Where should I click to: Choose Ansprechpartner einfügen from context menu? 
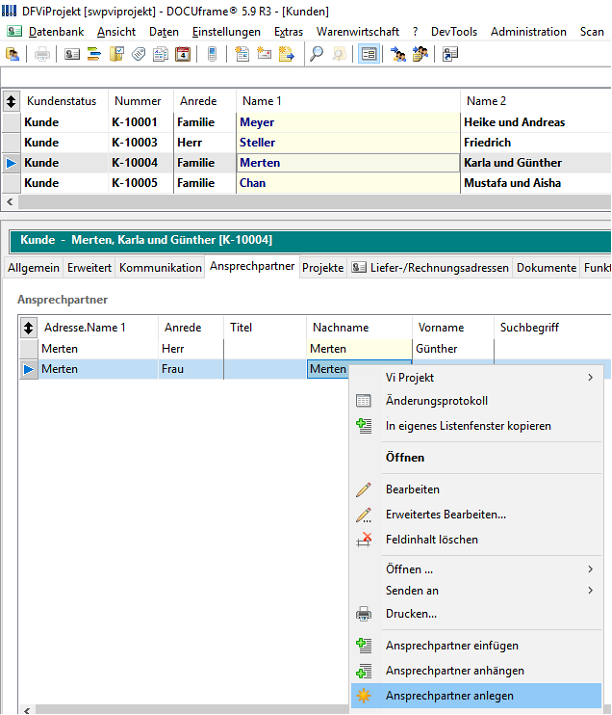click(x=476, y=646)
